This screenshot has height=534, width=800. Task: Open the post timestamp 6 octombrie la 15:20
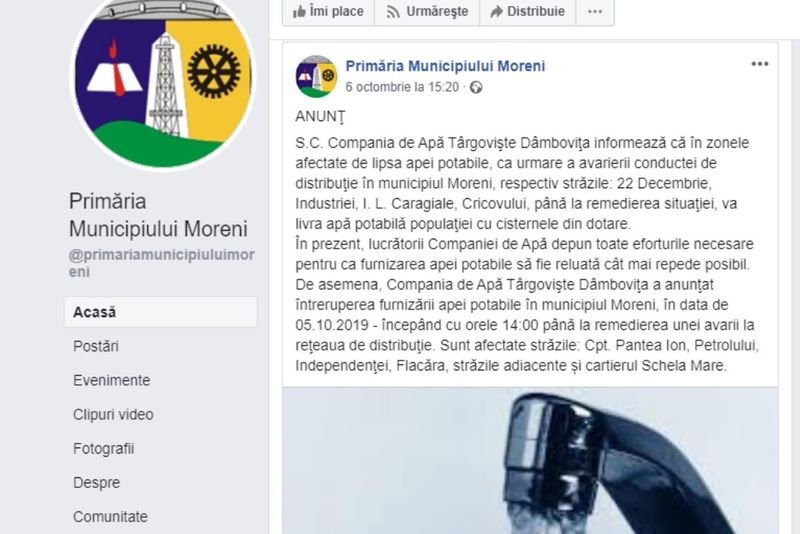tap(402, 87)
